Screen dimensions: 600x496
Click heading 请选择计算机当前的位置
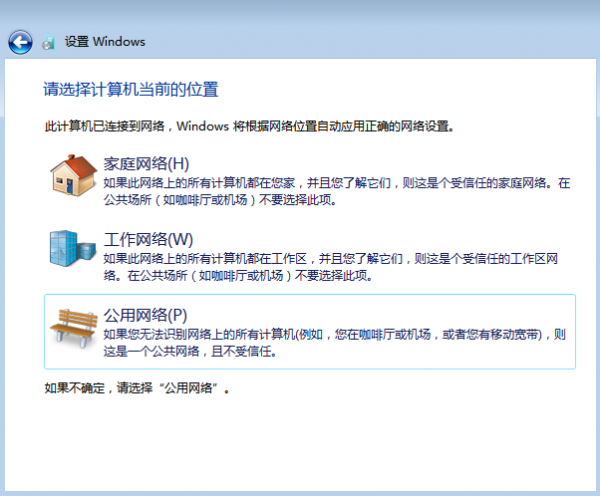coord(130,90)
